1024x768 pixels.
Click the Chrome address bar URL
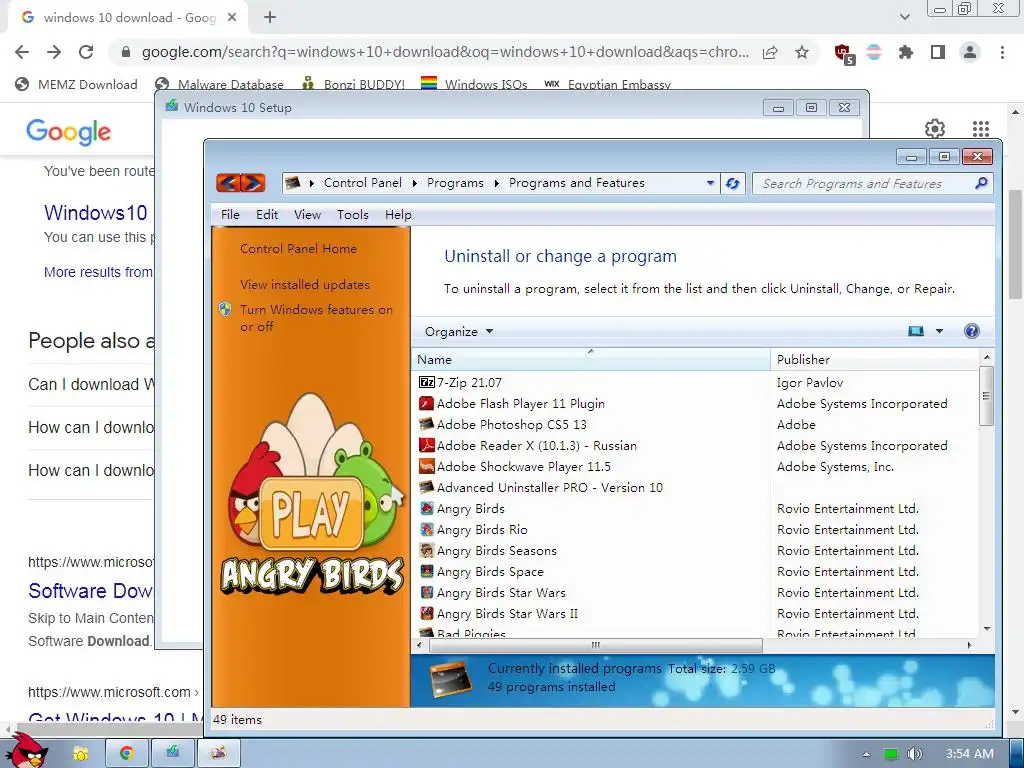pyautogui.click(x=444, y=52)
